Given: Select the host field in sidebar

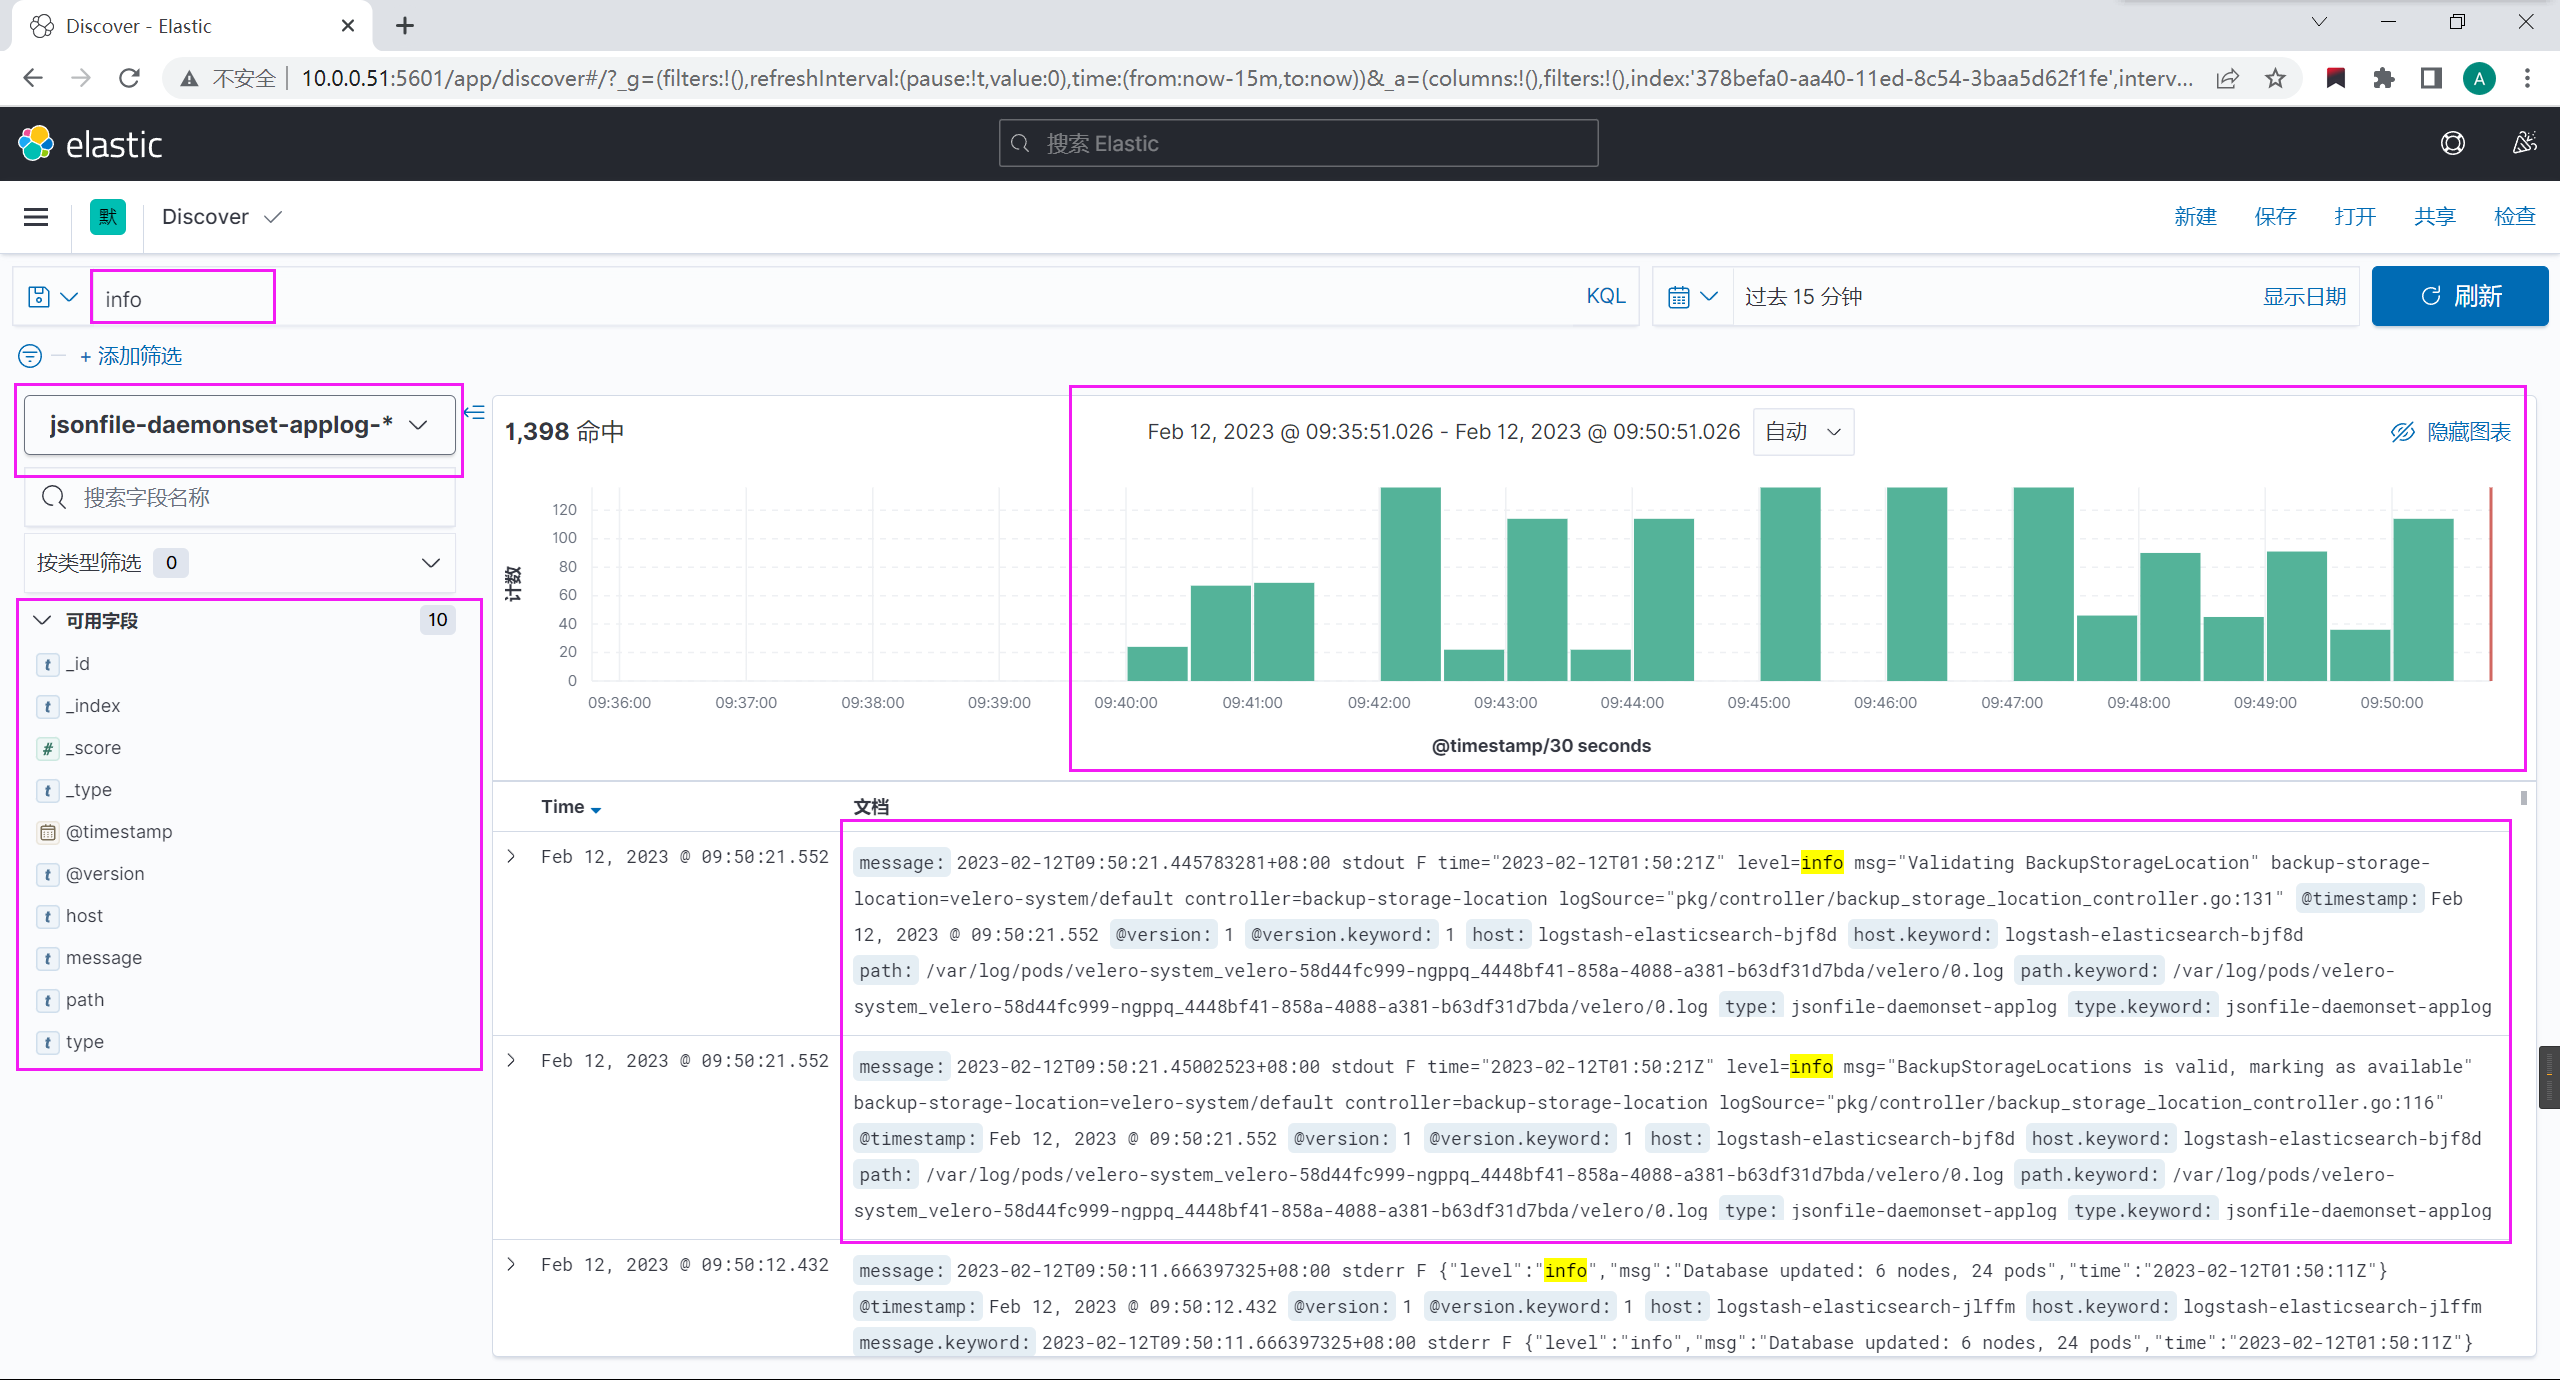Looking at the screenshot, I should tap(84, 916).
